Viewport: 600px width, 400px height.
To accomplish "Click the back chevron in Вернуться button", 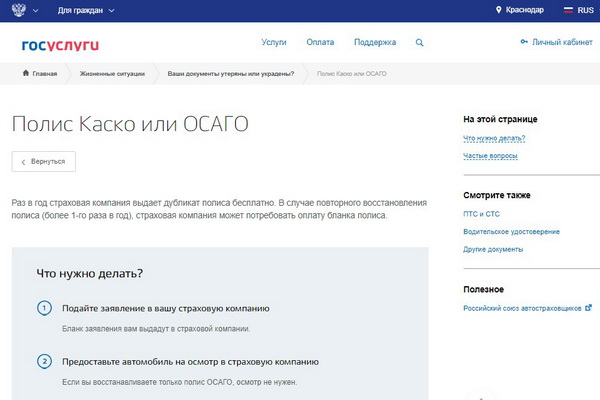I will point(23,162).
